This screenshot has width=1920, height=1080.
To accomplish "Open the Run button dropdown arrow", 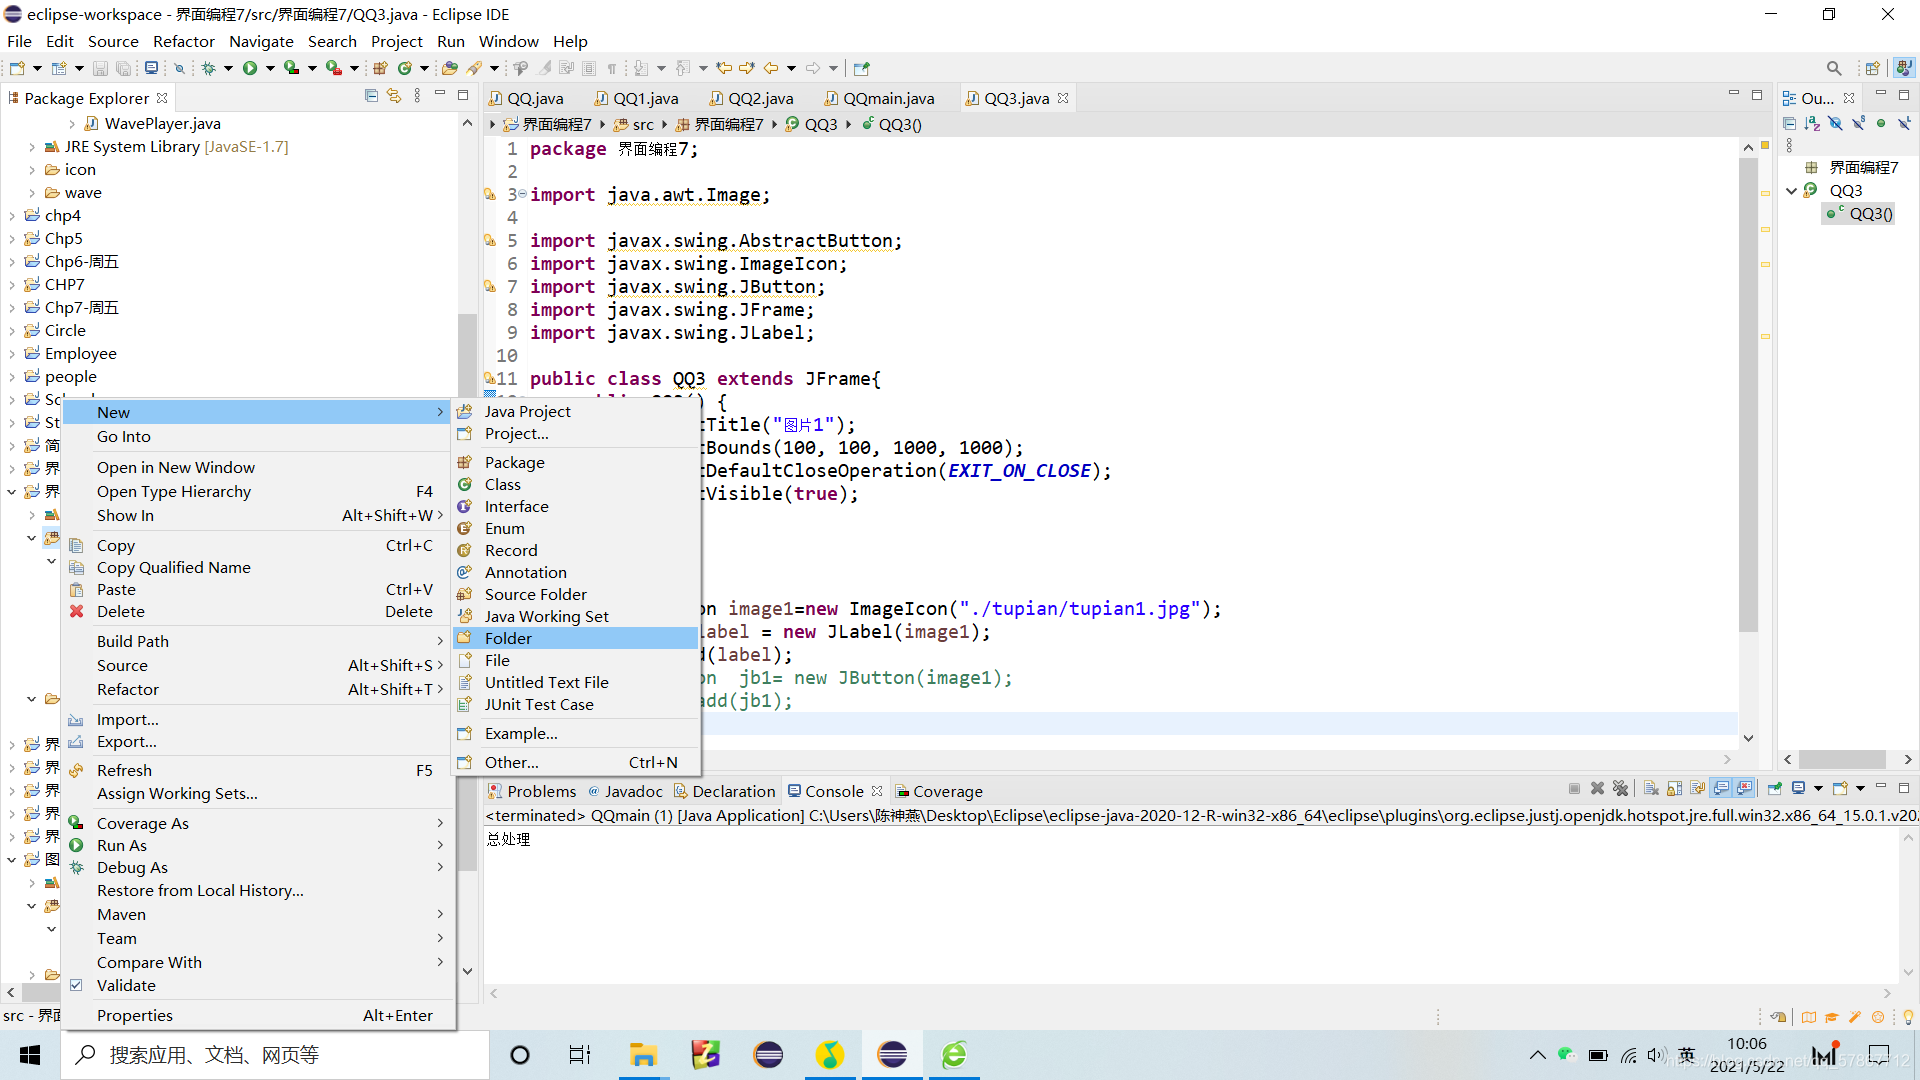I will tap(270, 68).
